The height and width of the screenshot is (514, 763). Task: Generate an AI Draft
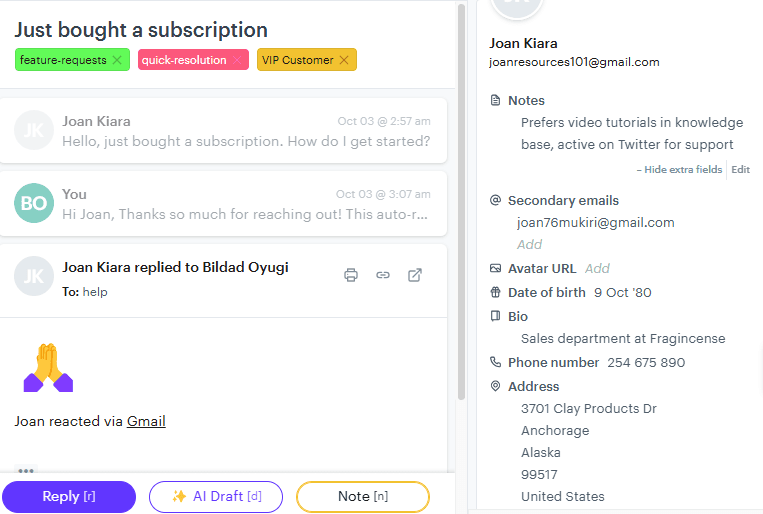coord(216,497)
